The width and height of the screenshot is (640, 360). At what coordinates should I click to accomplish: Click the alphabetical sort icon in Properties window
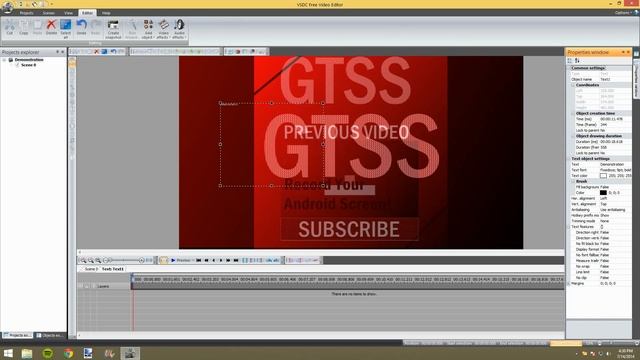pyautogui.click(x=577, y=61)
